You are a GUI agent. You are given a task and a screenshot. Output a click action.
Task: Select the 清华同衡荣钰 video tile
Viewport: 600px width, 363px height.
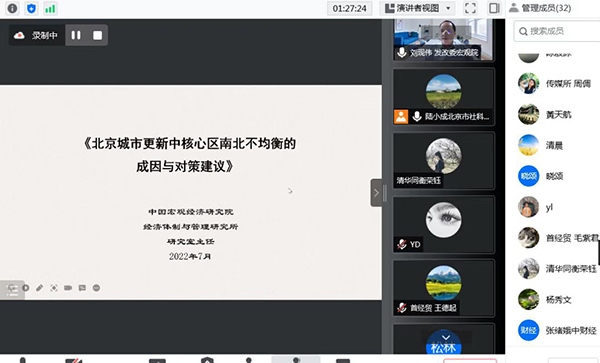coord(443,161)
